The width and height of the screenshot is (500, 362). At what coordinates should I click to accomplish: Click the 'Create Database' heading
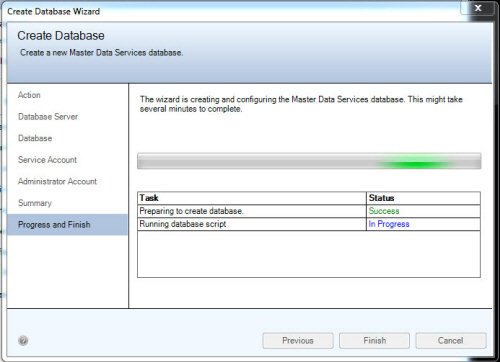(61, 36)
